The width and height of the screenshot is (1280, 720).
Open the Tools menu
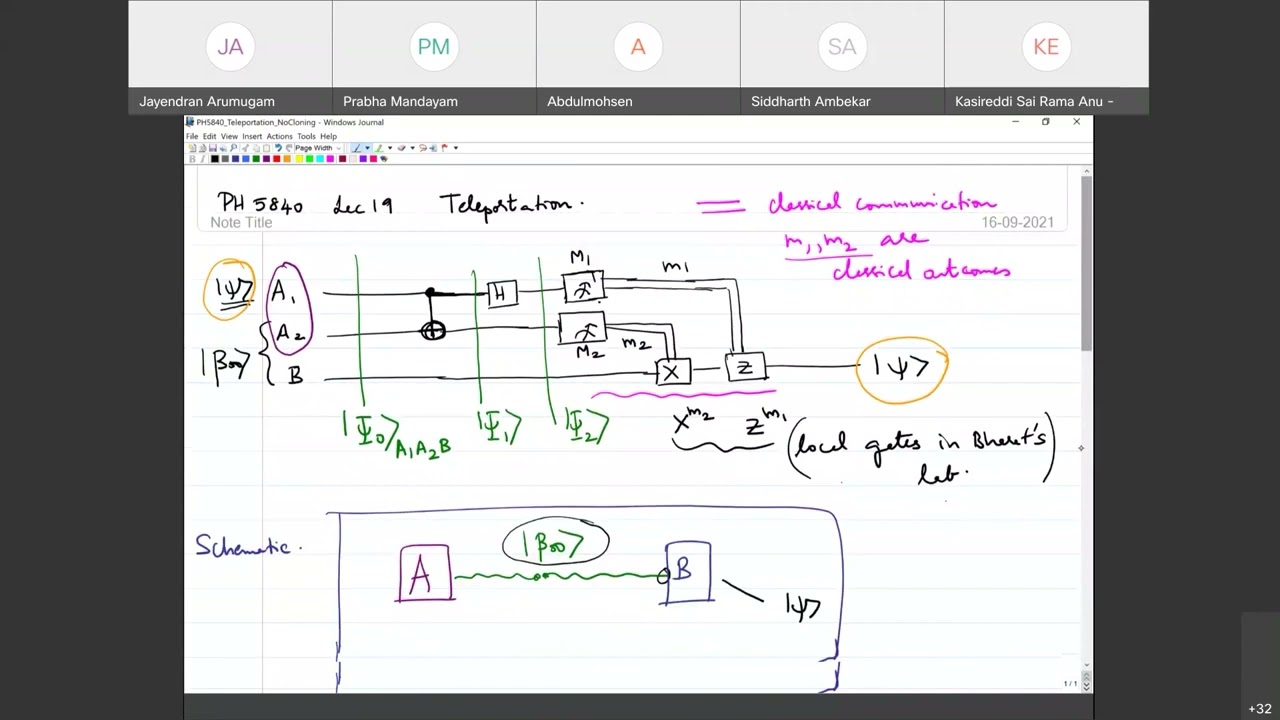(x=306, y=136)
